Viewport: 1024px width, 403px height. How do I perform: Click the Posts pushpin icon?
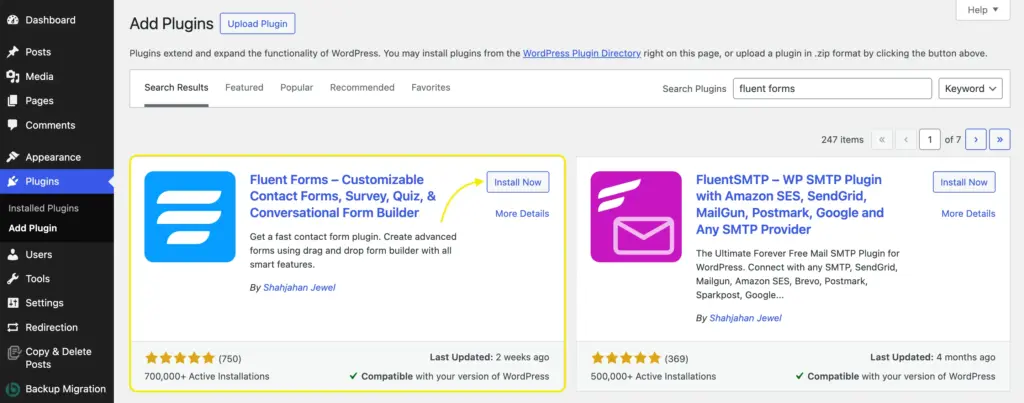click(x=12, y=52)
